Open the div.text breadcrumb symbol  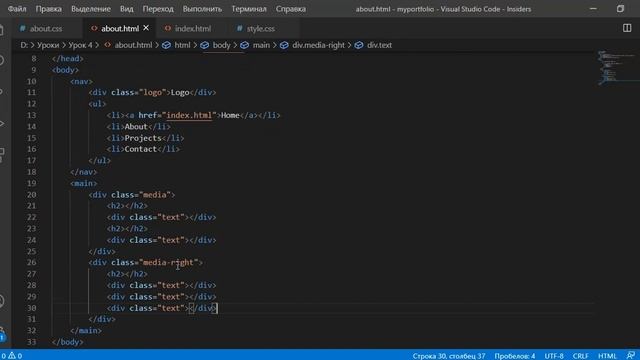point(379,45)
